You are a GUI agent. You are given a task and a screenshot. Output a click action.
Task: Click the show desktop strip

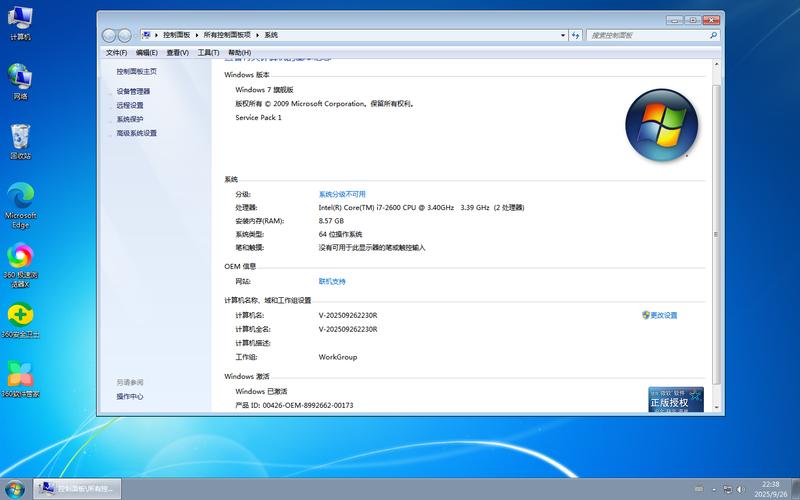tap(795, 489)
